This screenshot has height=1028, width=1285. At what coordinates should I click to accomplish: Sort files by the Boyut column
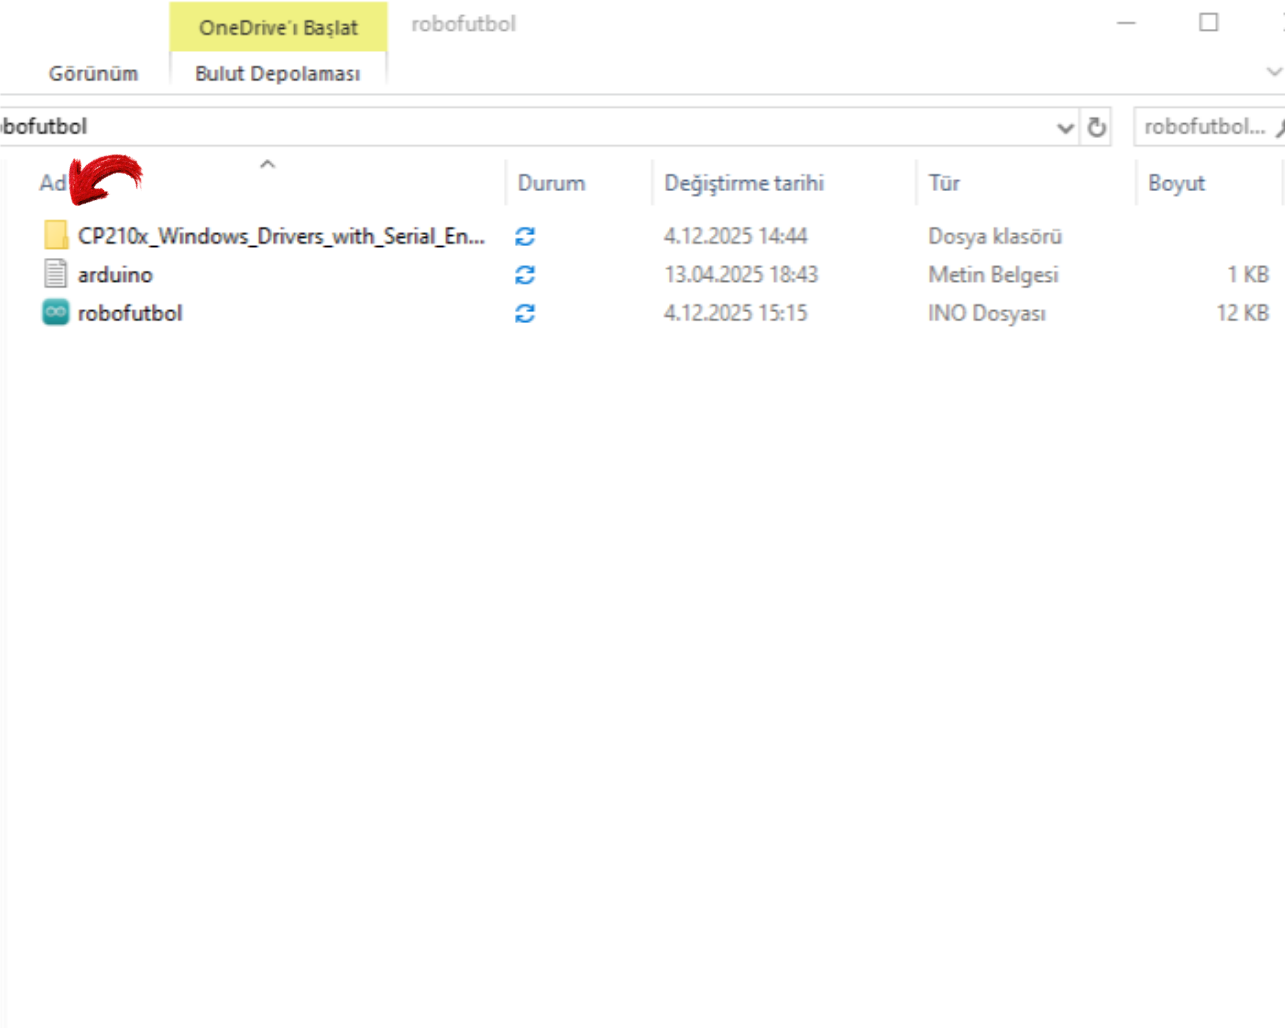1176,183
